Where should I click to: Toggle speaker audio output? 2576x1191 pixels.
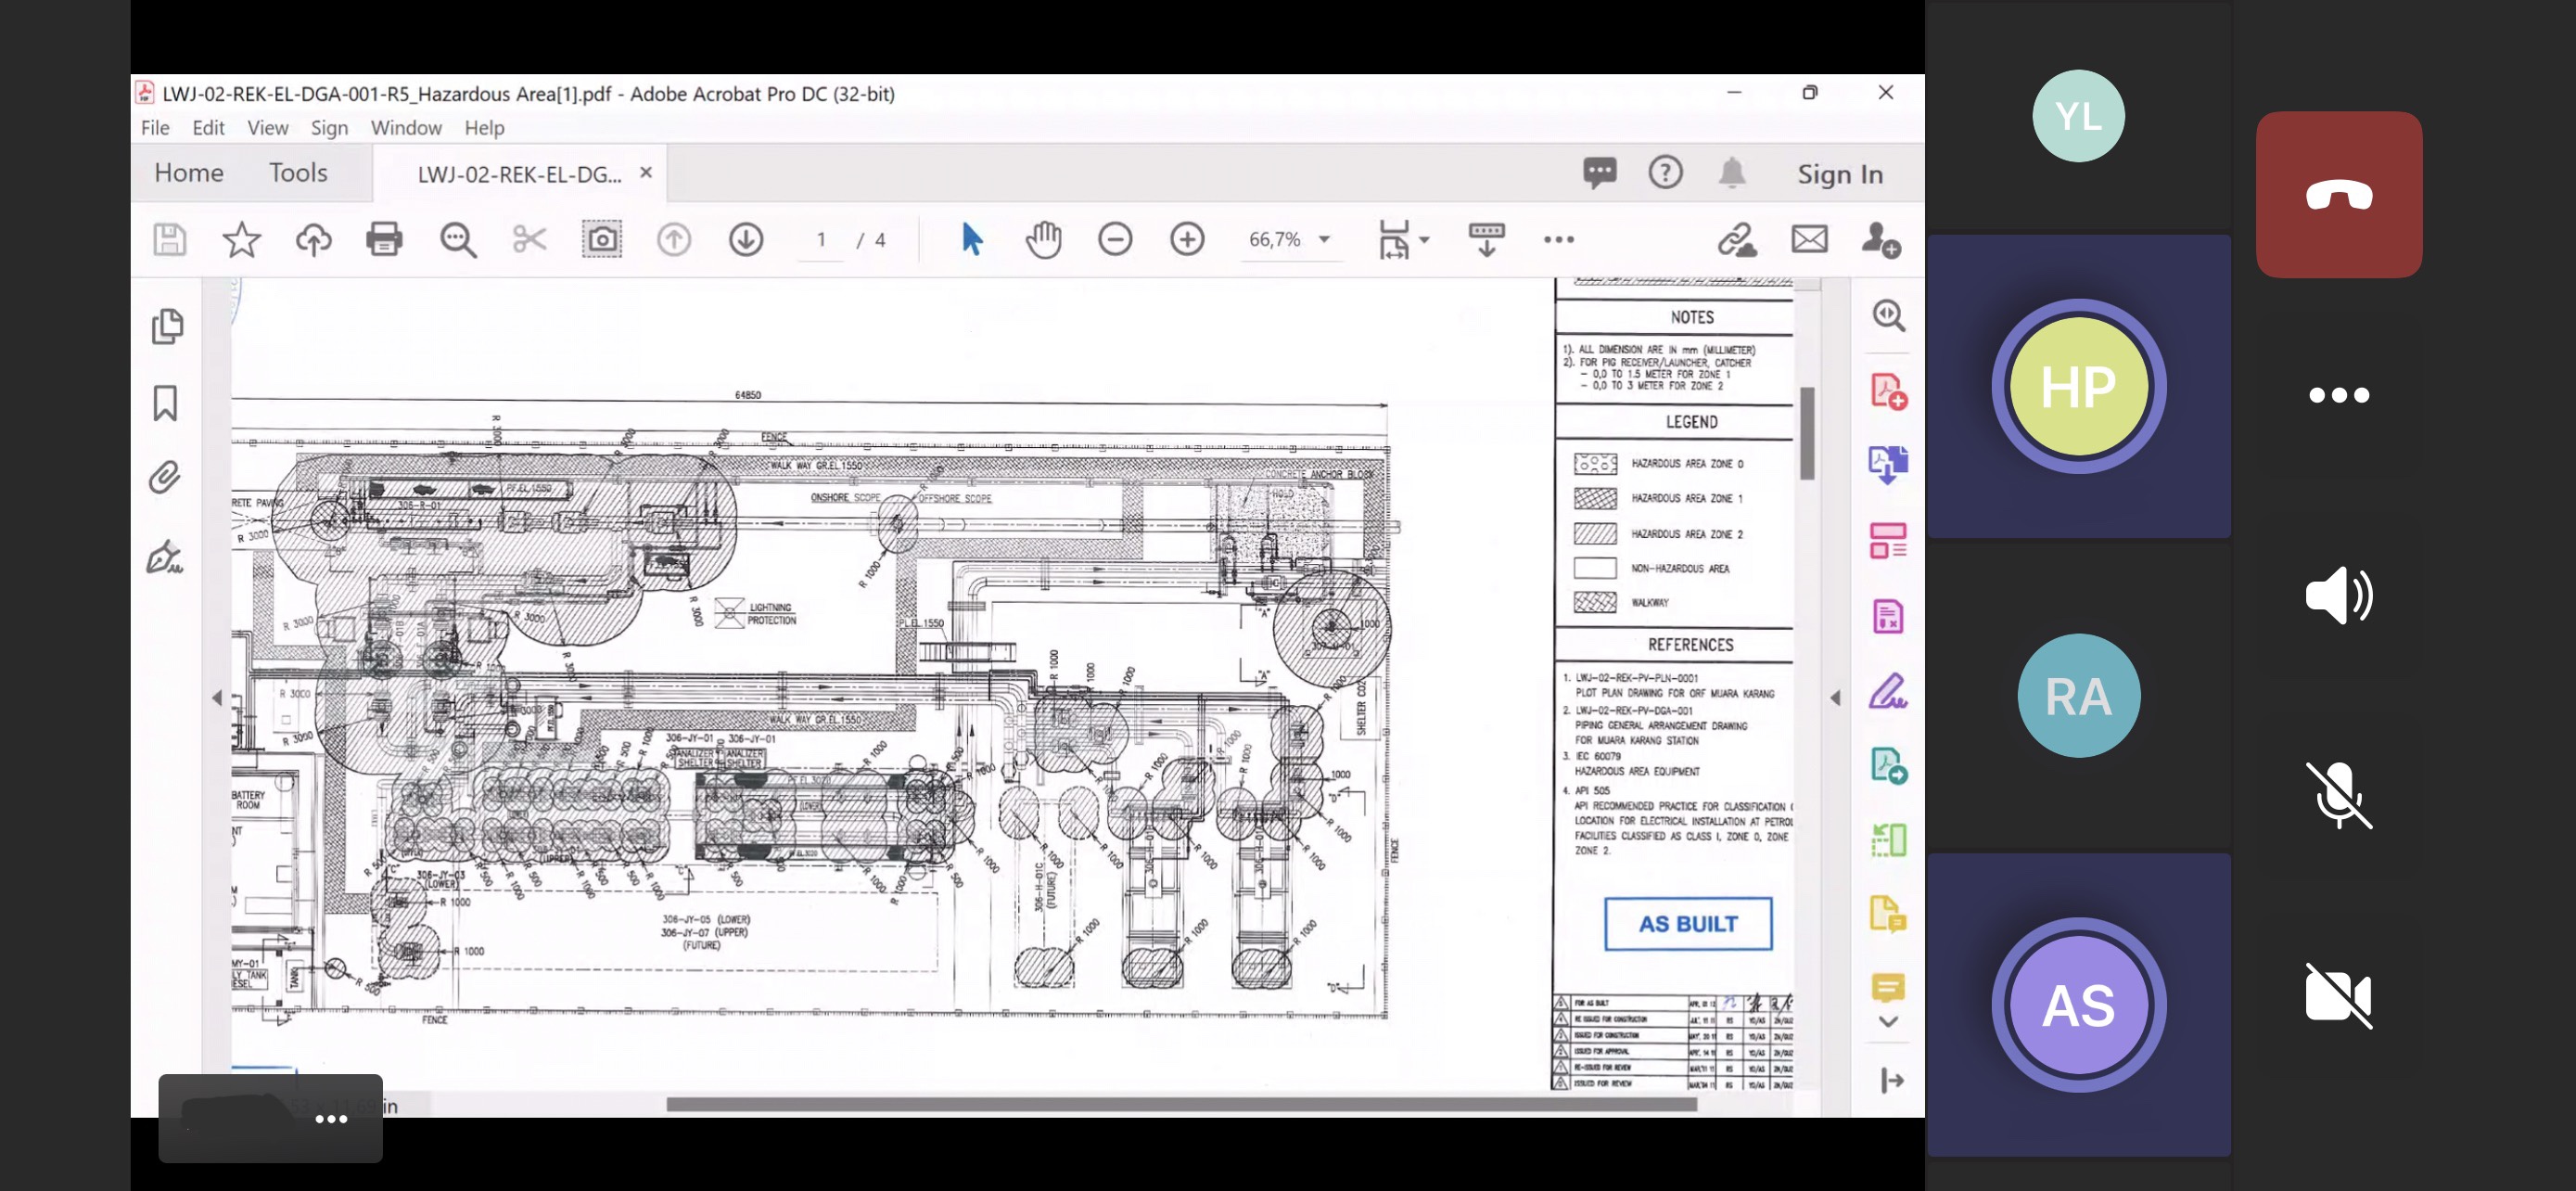(x=2338, y=596)
